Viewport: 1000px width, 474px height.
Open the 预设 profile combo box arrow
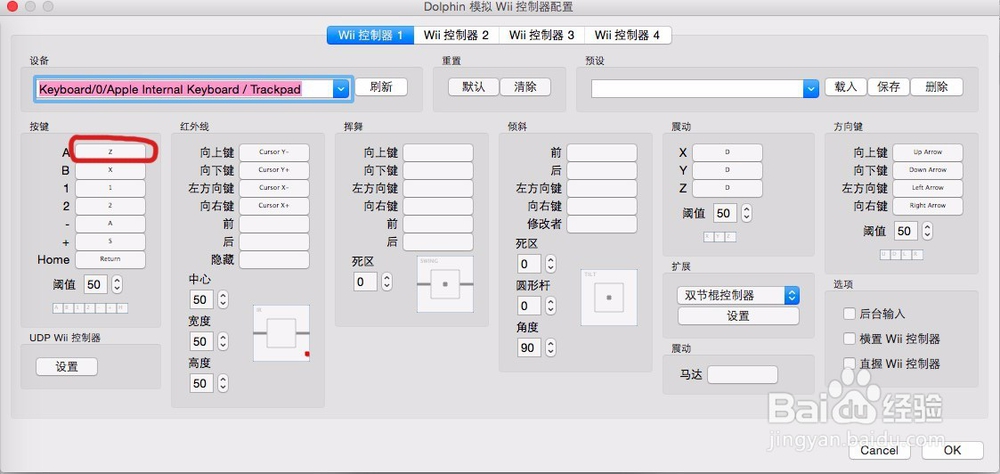tap(811, 89)
